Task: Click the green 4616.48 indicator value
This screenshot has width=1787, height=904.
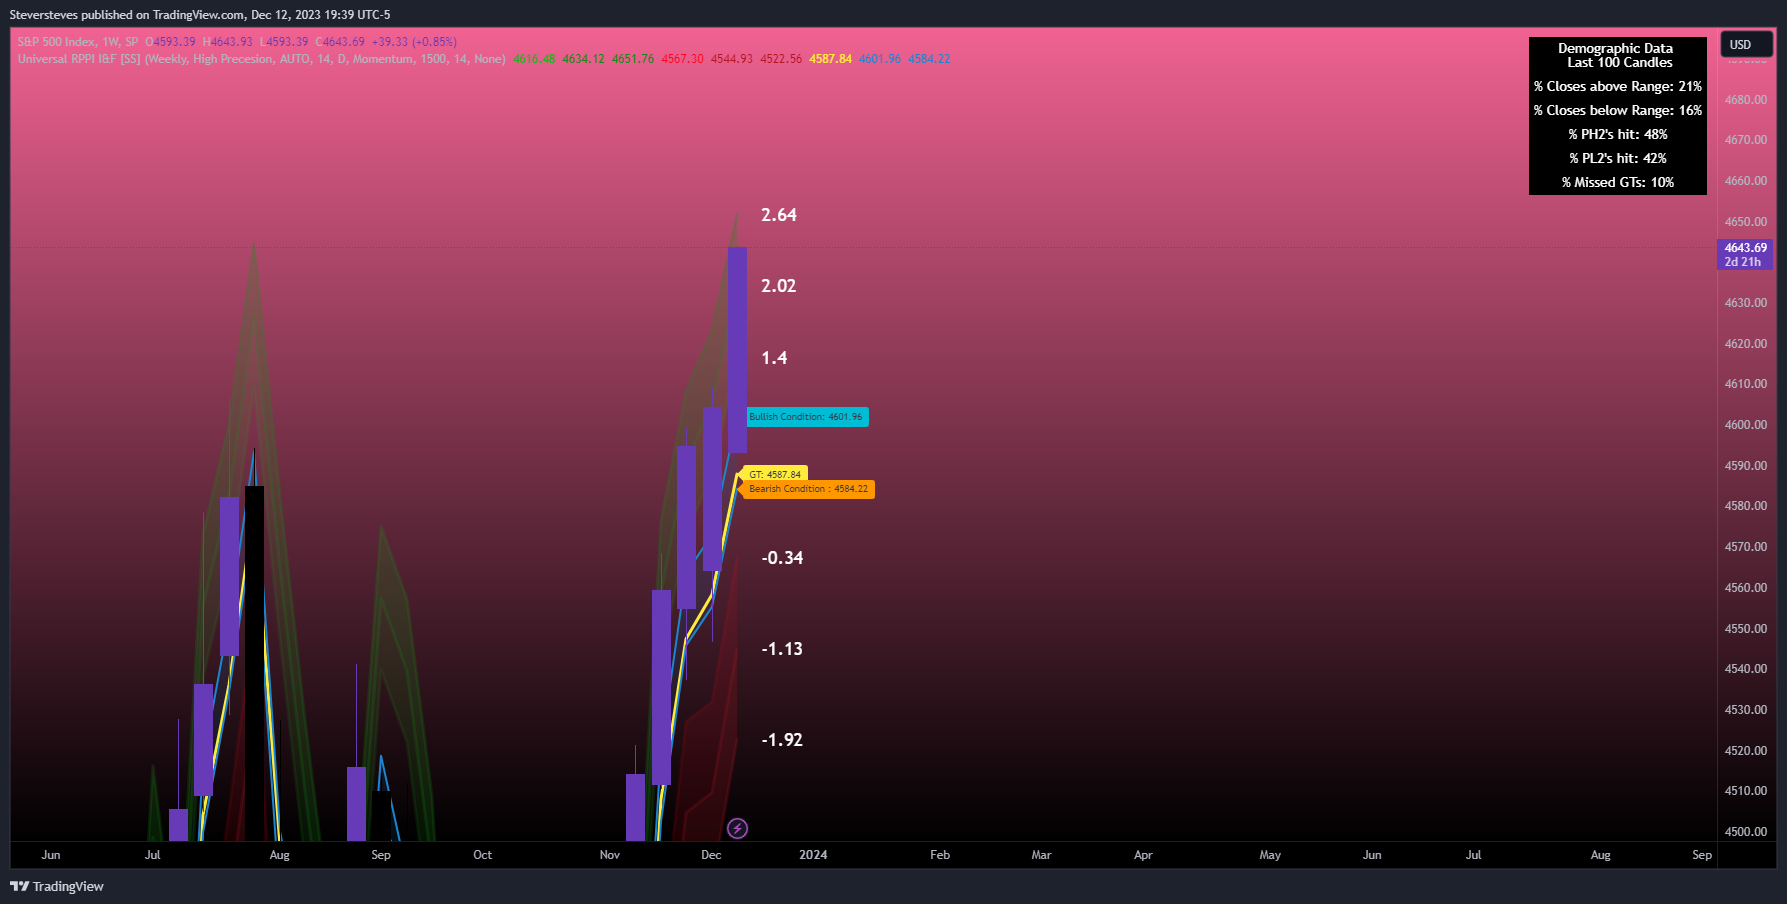Action: (534, 59)
